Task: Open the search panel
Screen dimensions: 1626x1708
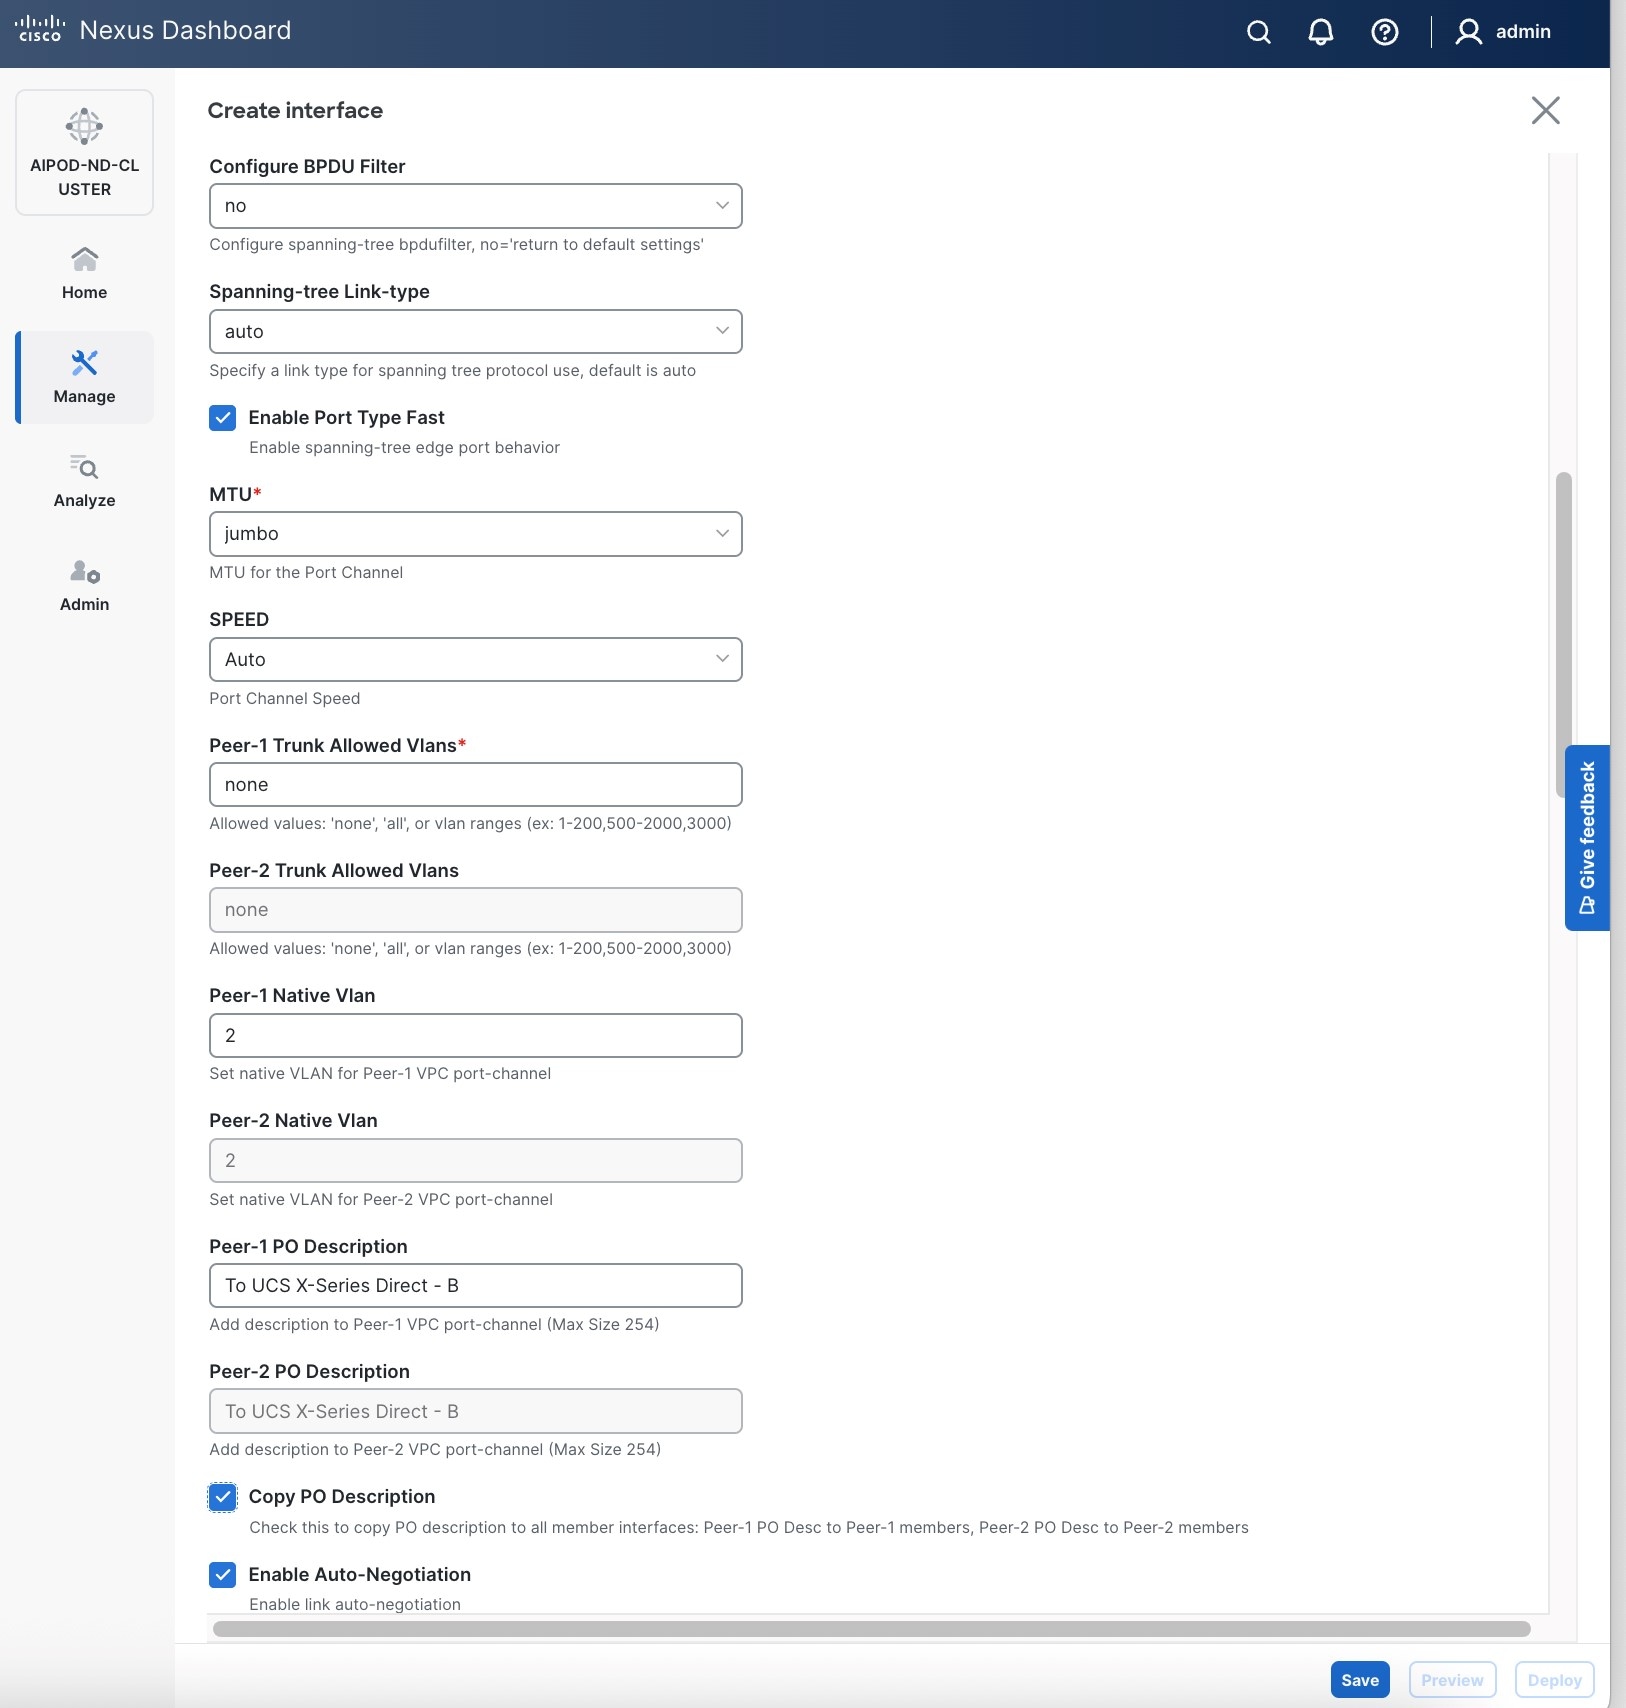Action: coord(1259,32)
